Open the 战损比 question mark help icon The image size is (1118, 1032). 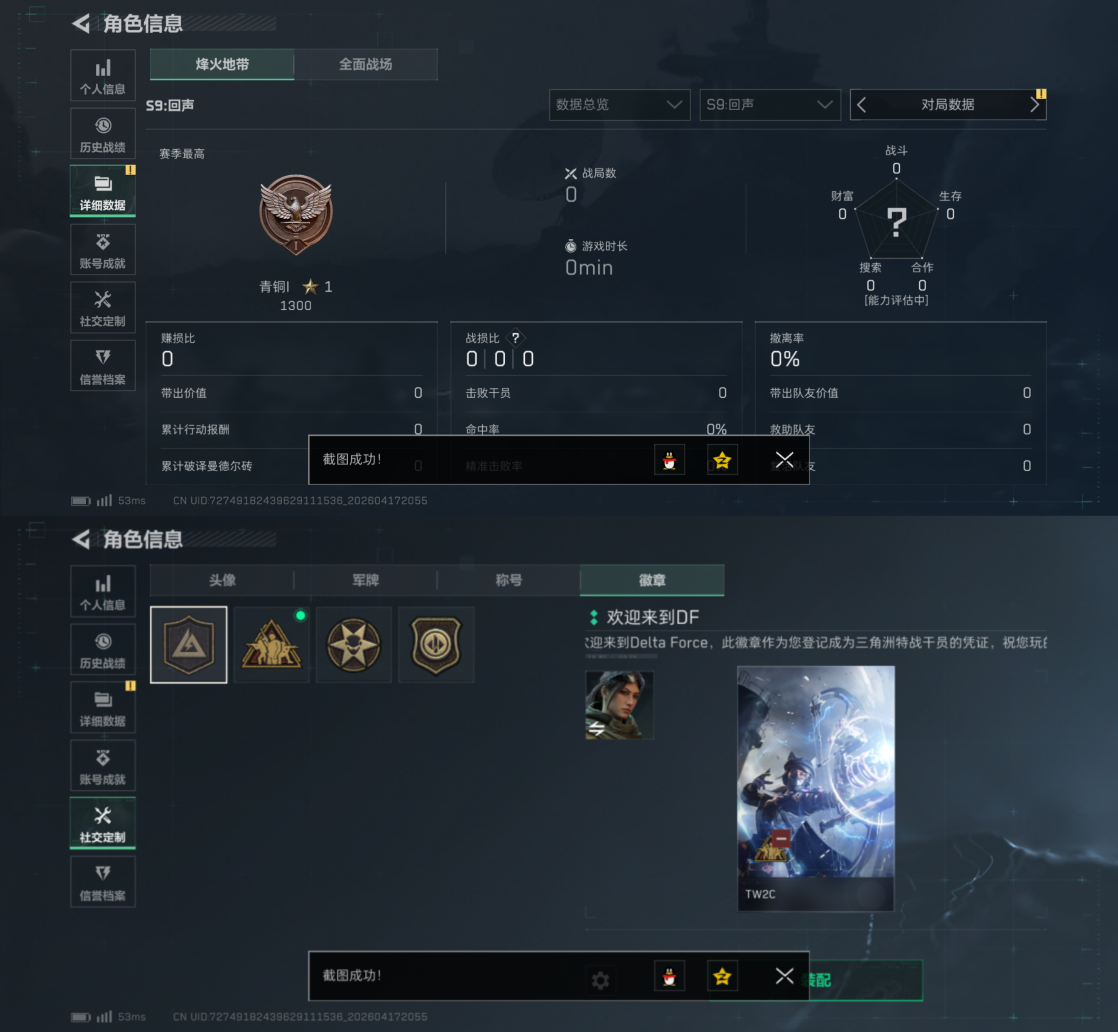point(516,338)
